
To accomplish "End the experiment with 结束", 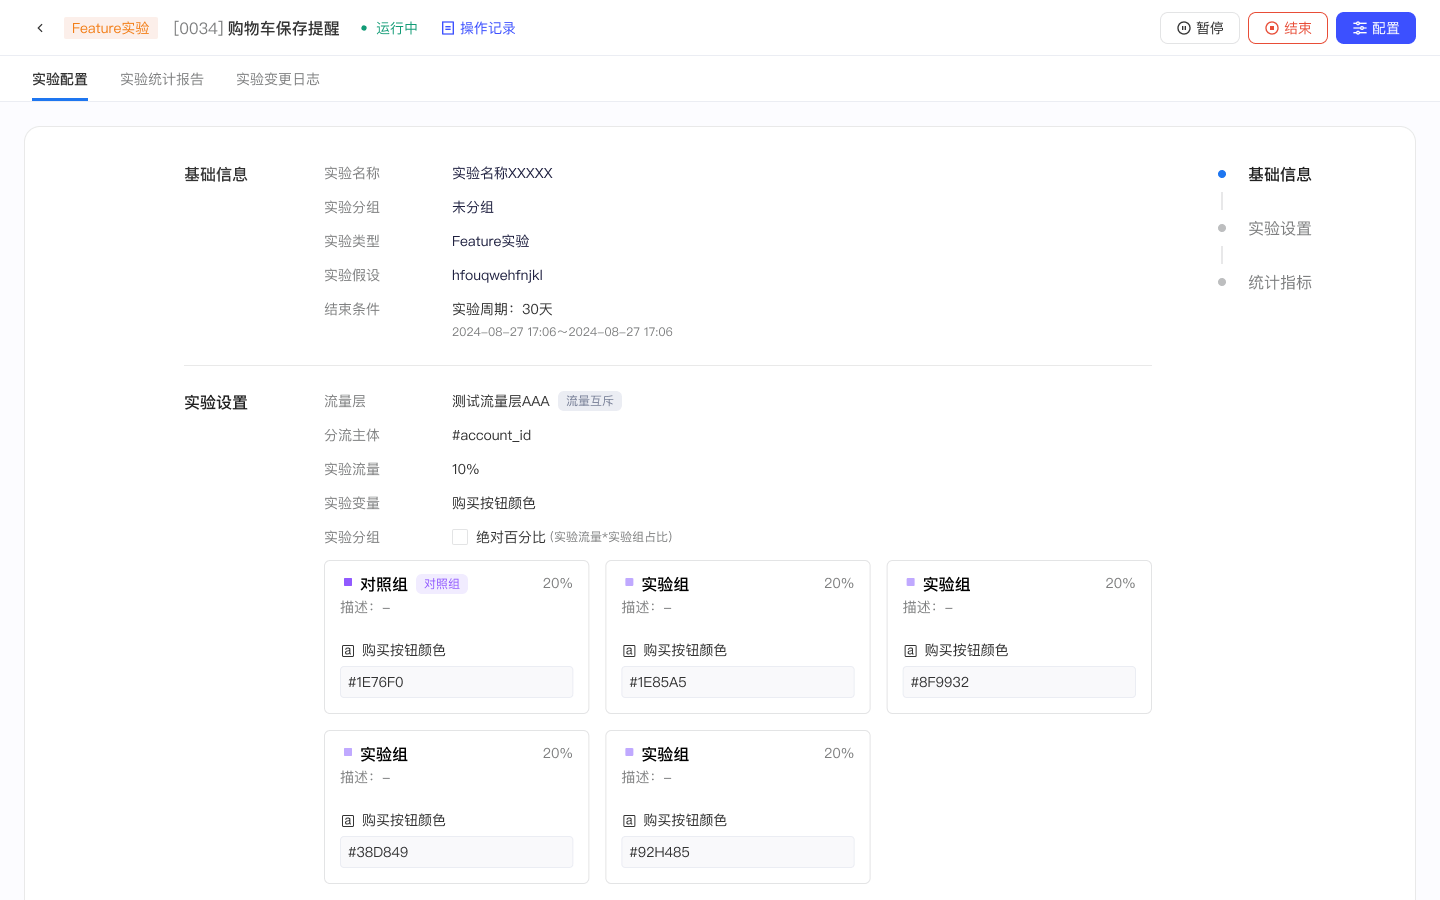I will 1288,28.
